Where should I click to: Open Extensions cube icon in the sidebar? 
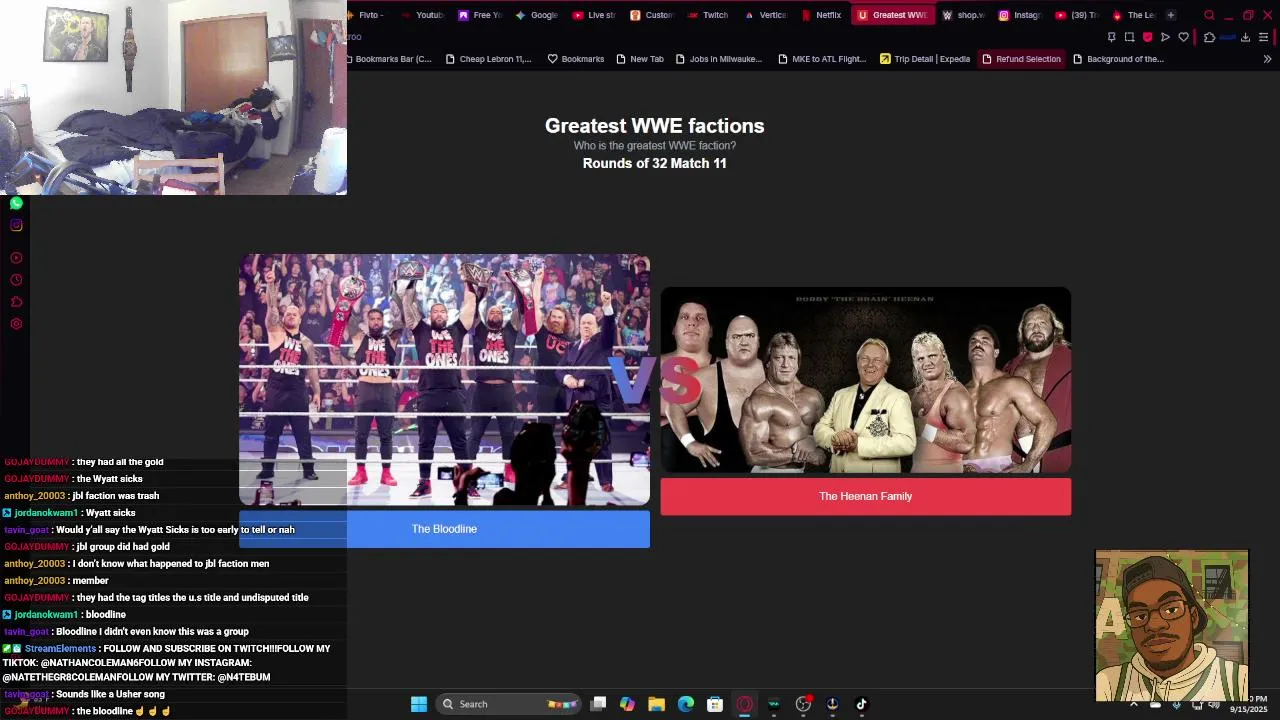click(x=16, y=302)
